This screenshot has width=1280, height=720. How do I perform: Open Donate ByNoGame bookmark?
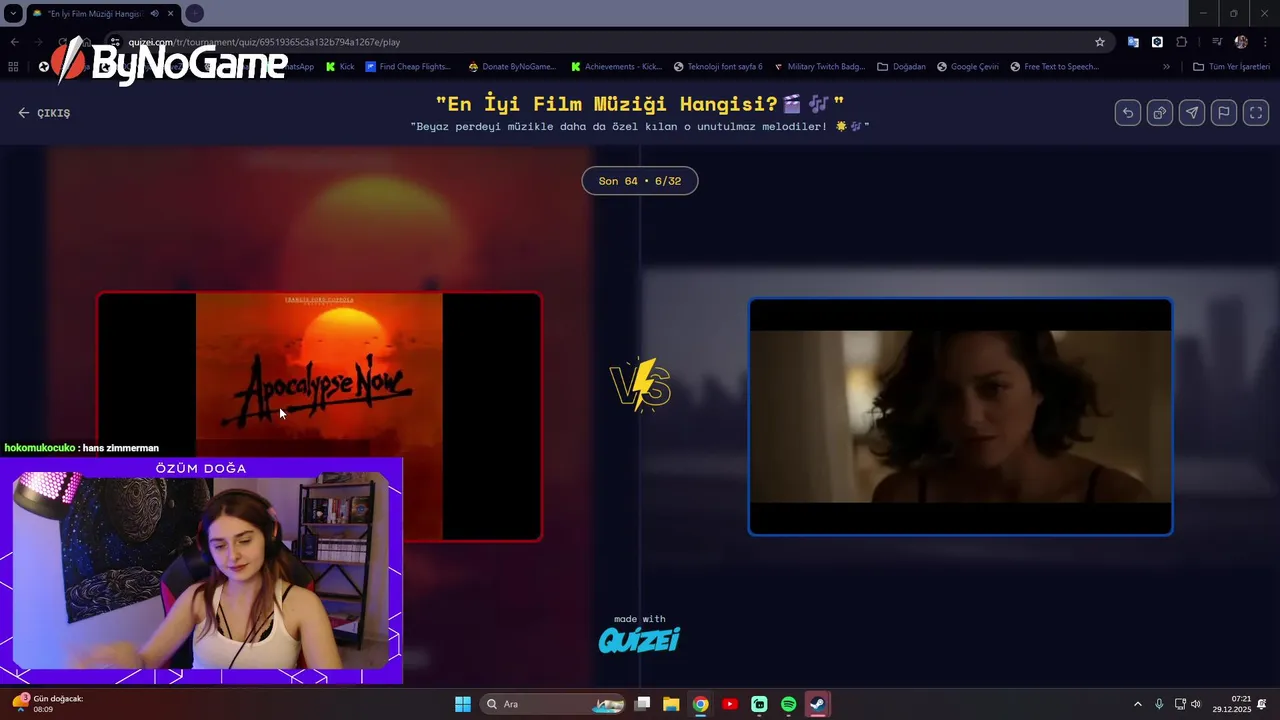512,67
